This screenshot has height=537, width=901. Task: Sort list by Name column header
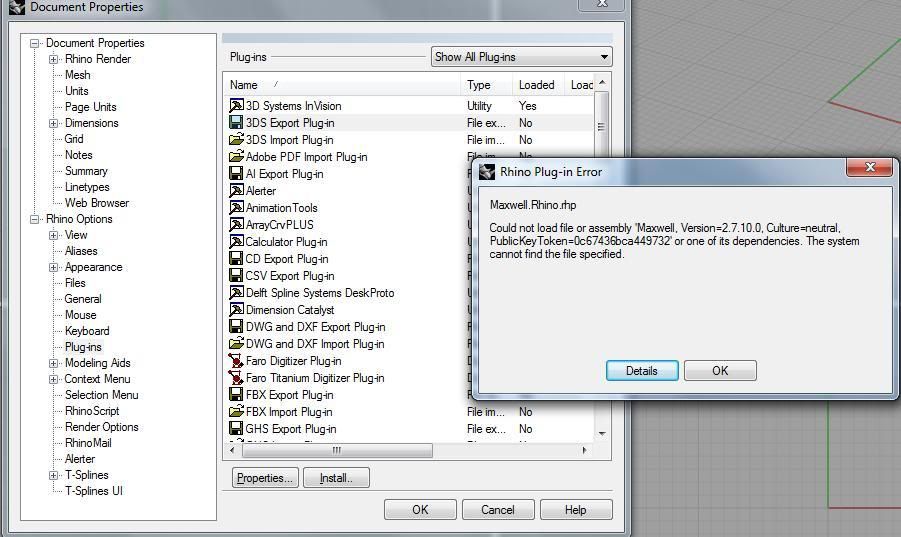(x=342, y=85)
